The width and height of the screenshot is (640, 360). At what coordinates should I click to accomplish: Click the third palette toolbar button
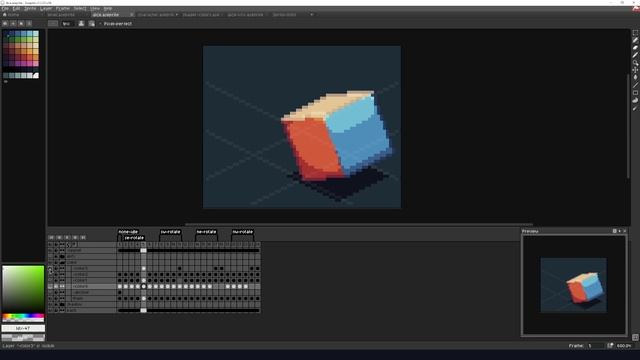tap(21, 24)
